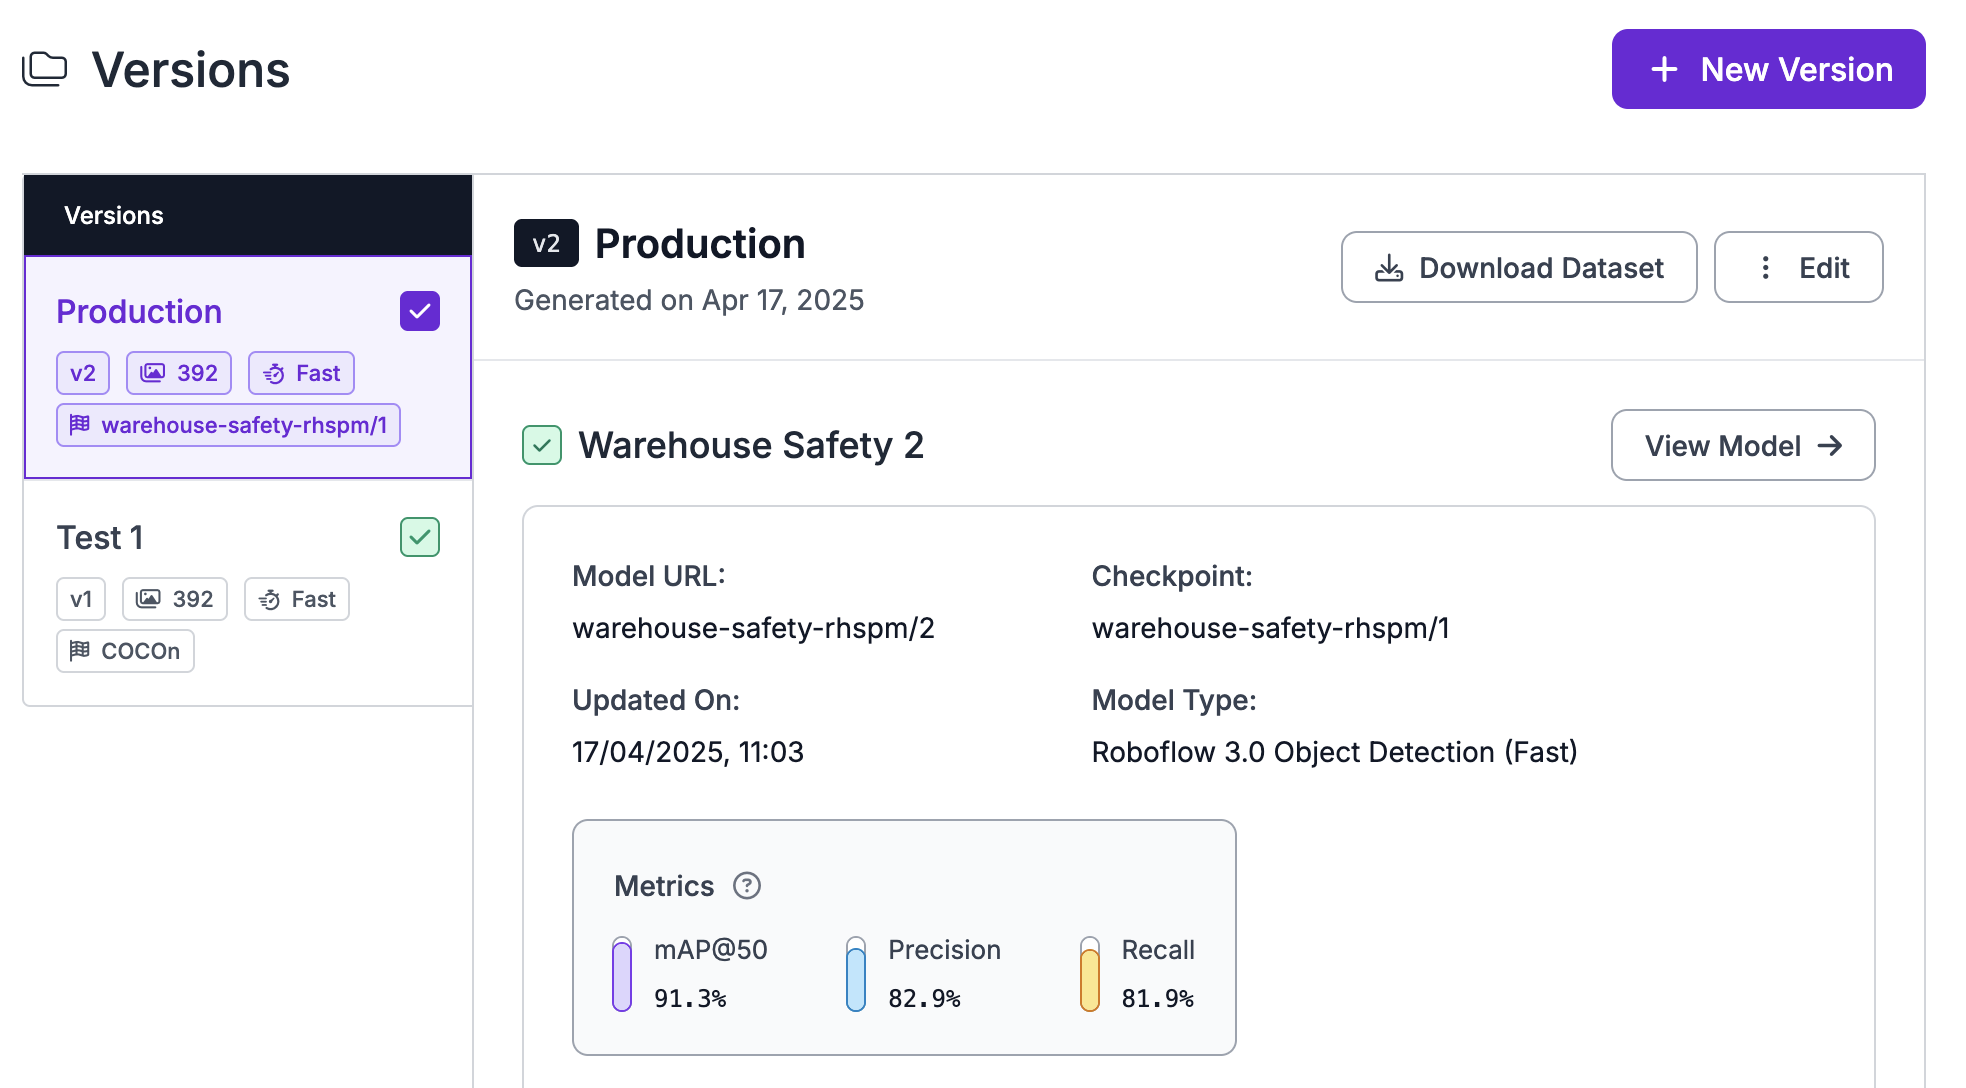Image resolution: width=1966 pixels, height=1088 pixels.
Task: Click the image count icon in Production card
Action: tap(153, 373)
